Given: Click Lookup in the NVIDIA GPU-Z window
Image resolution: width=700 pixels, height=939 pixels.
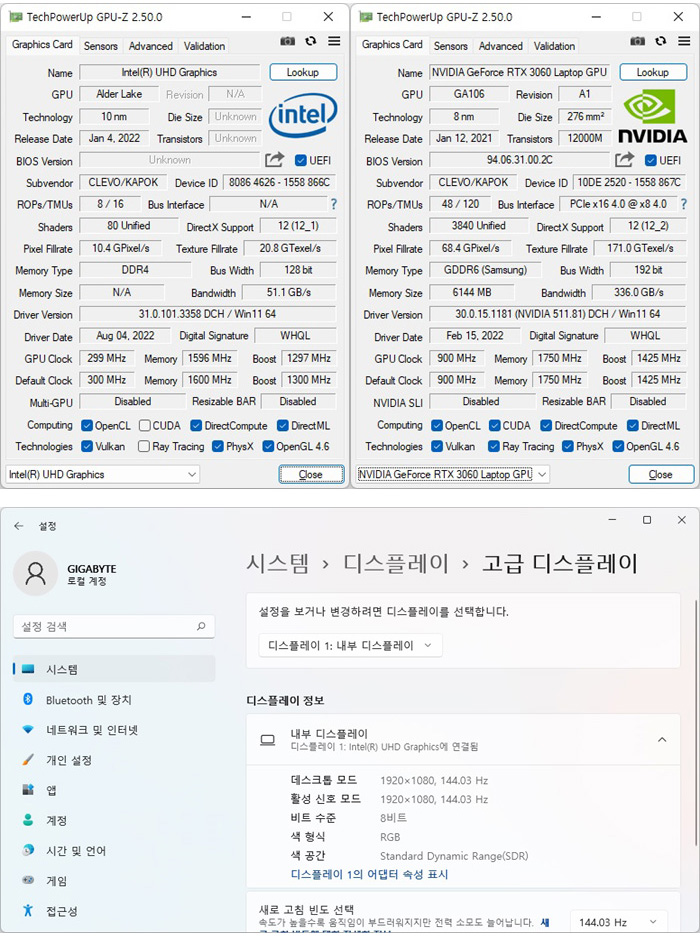Looking at the screenshot, I should point(653,72).
